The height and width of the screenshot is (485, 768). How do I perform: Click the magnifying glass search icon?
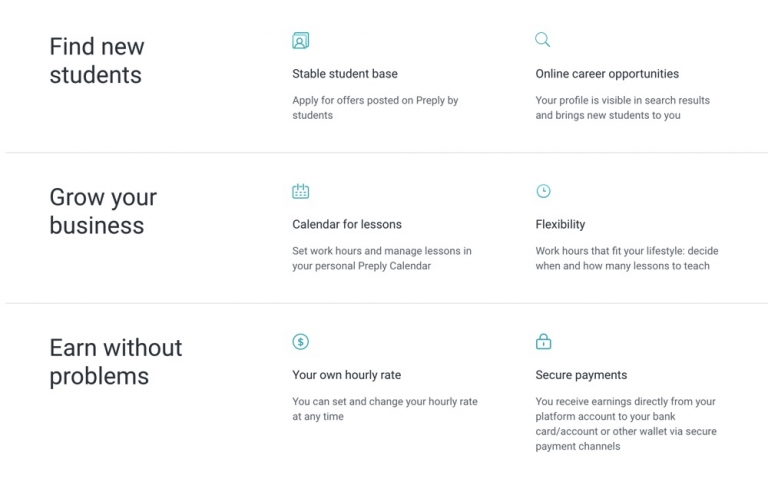542,40
